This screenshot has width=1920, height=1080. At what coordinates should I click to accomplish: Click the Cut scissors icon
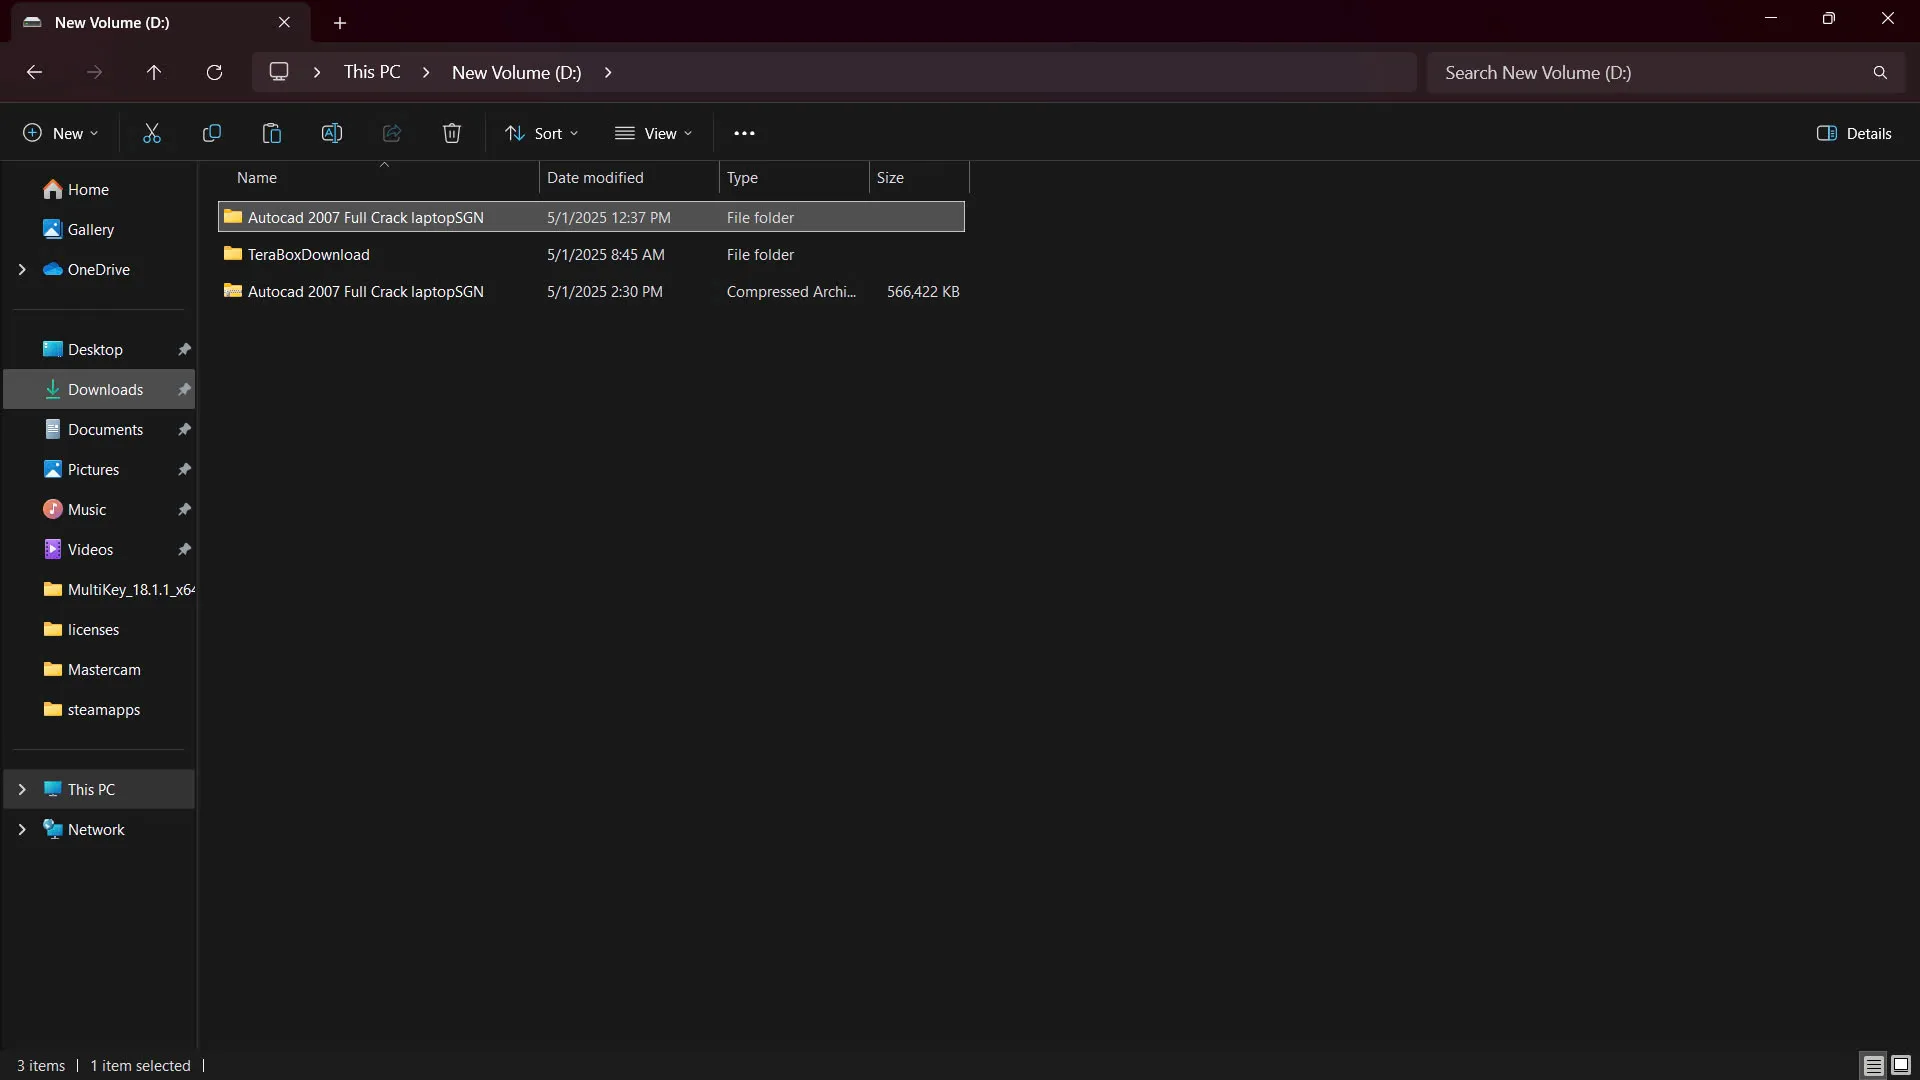click(152, 133)
